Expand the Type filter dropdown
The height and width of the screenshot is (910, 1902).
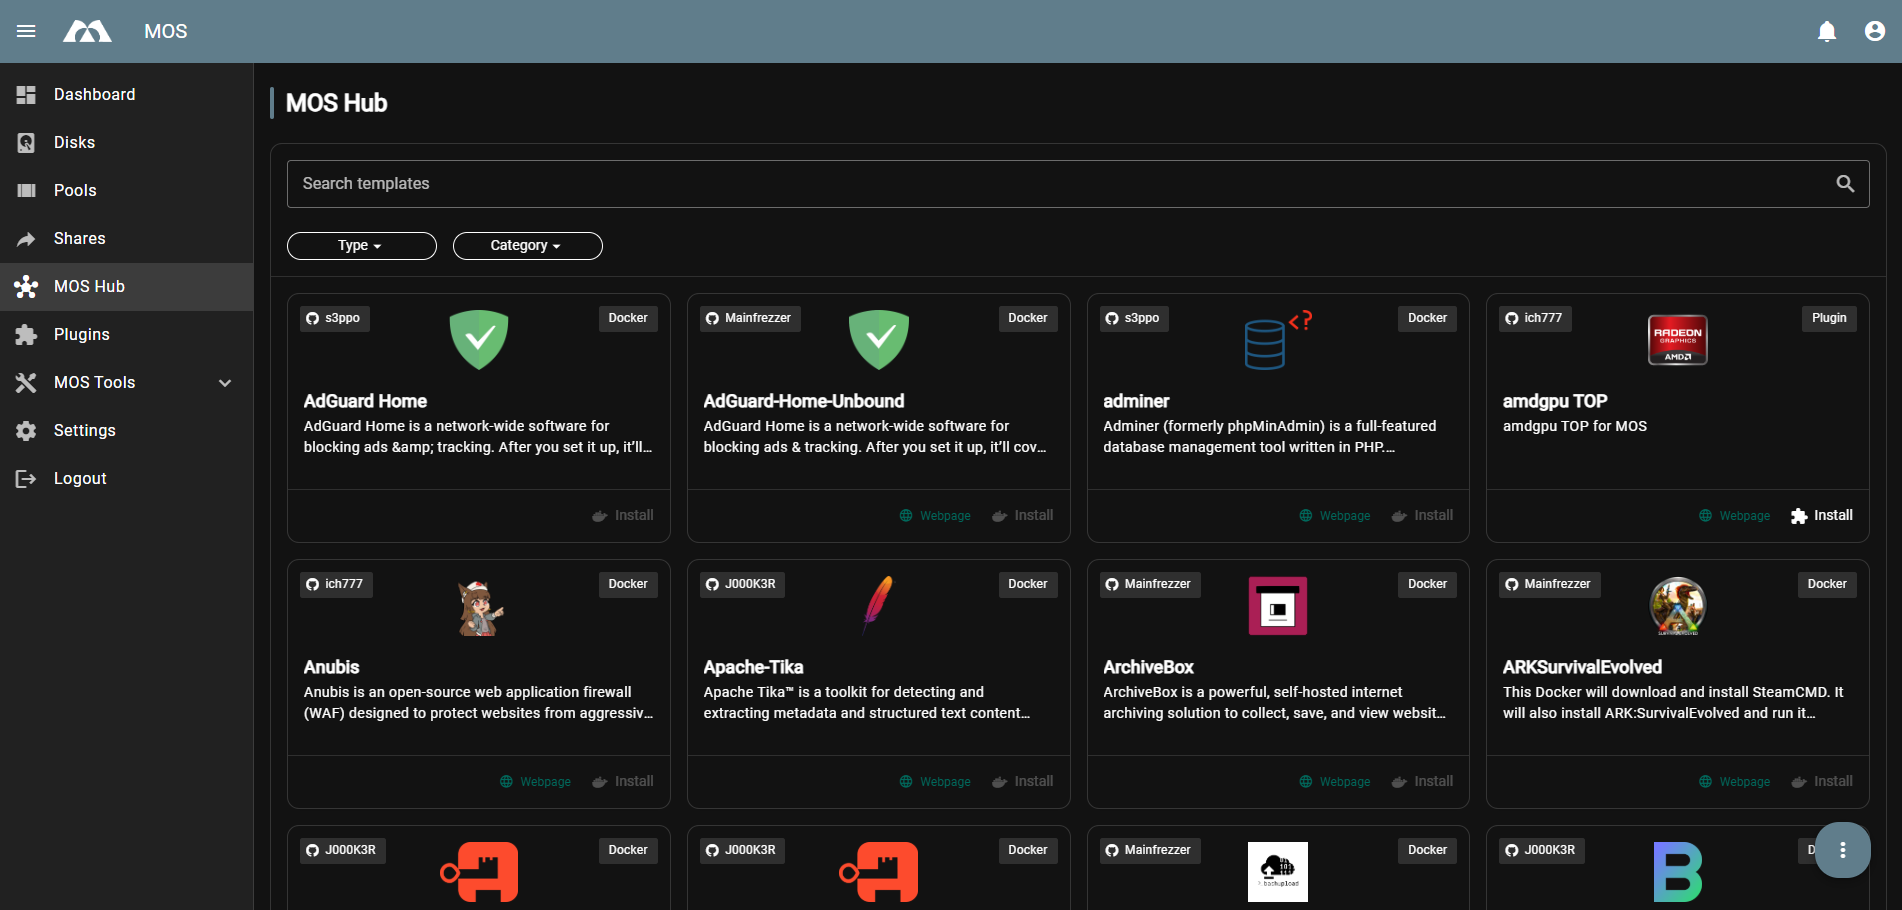(x=361, y=246)
